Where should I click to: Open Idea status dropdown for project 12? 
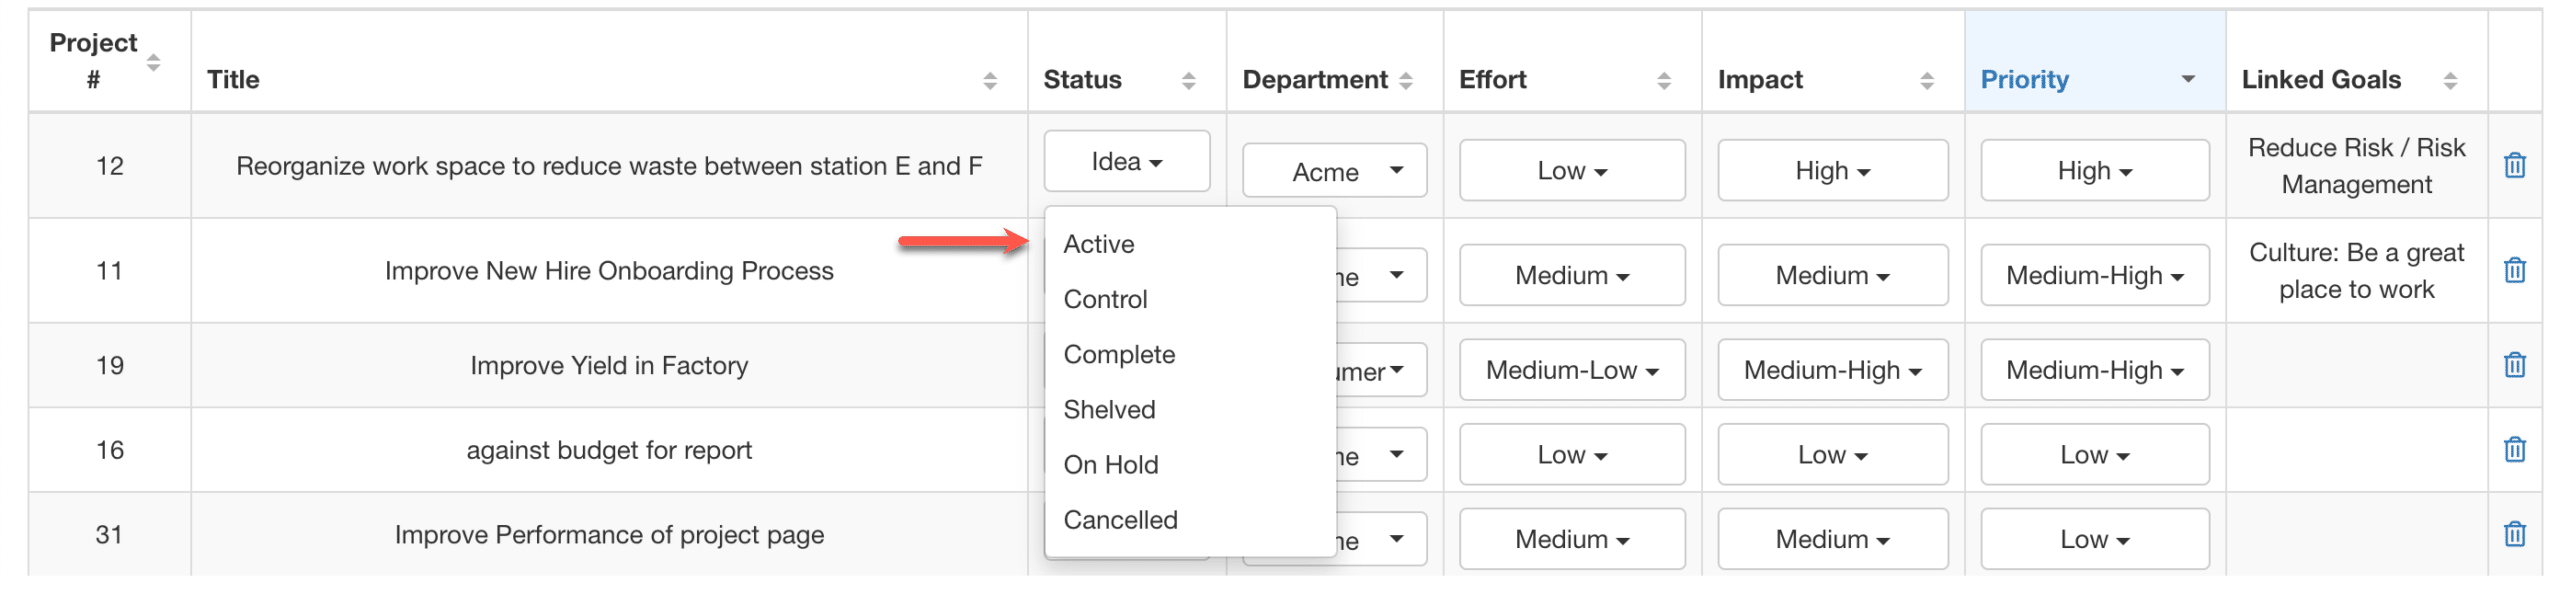point(1126,161)
